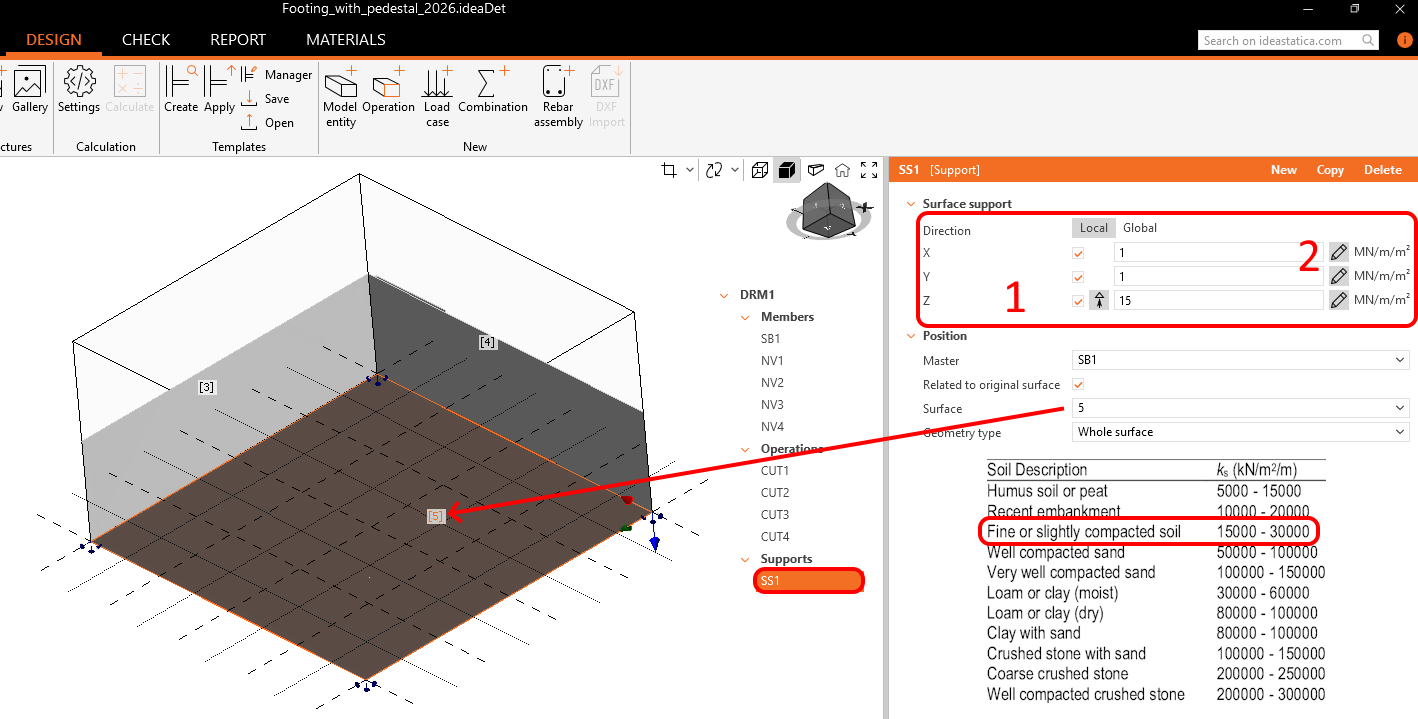Uncheck Related to original surface
Screen dimensions: 1418x719
click(x=1078, y=385)
